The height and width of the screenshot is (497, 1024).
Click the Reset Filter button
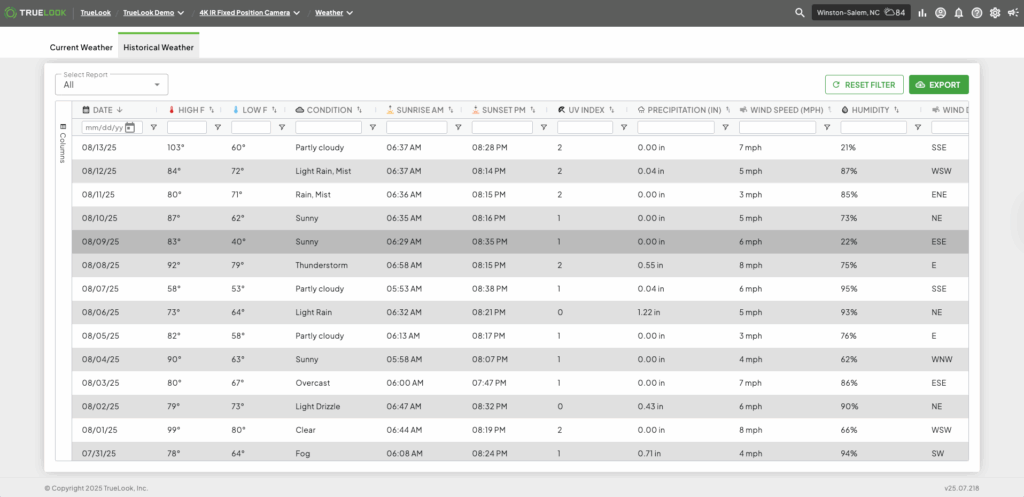click(865, 85)
